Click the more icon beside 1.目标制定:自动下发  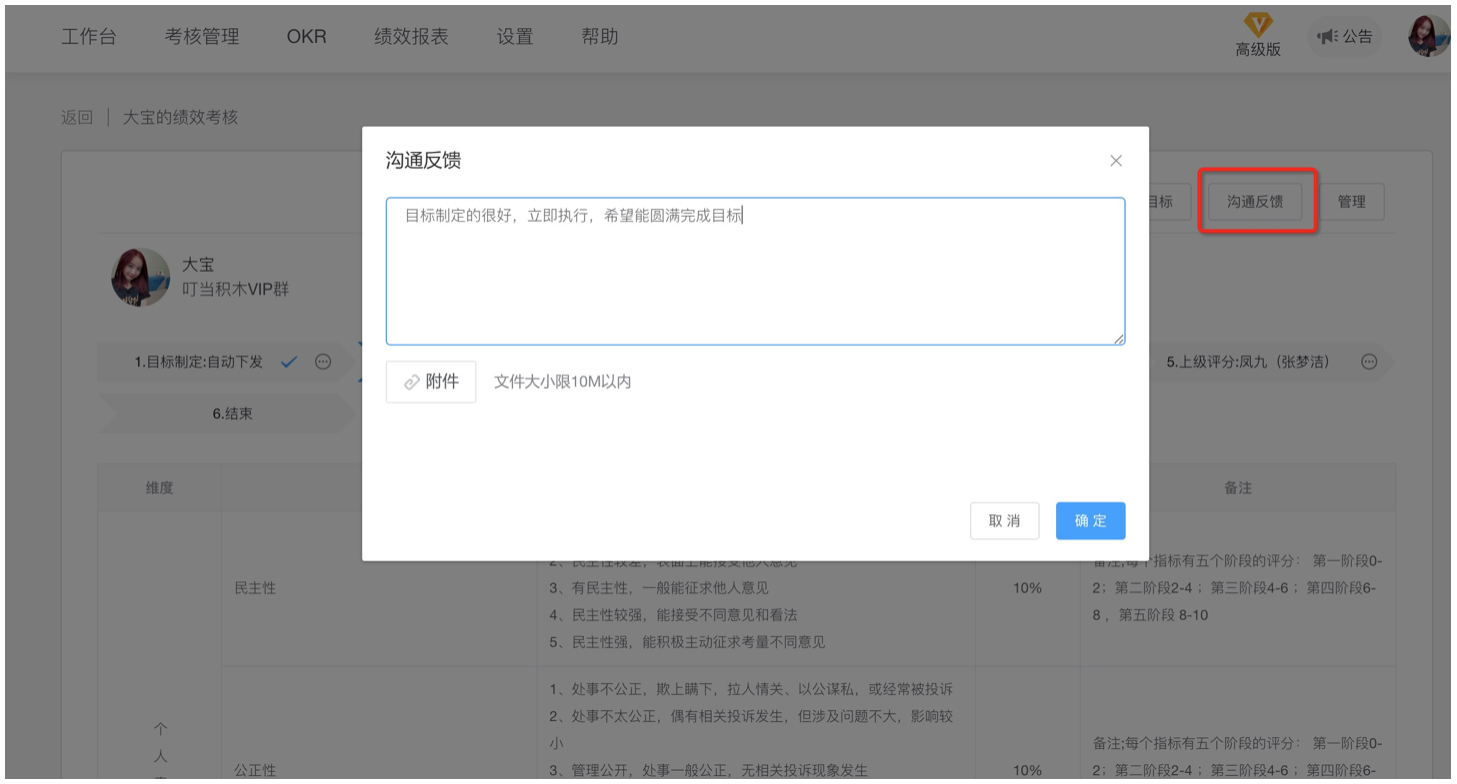click(x=323, y=362)
